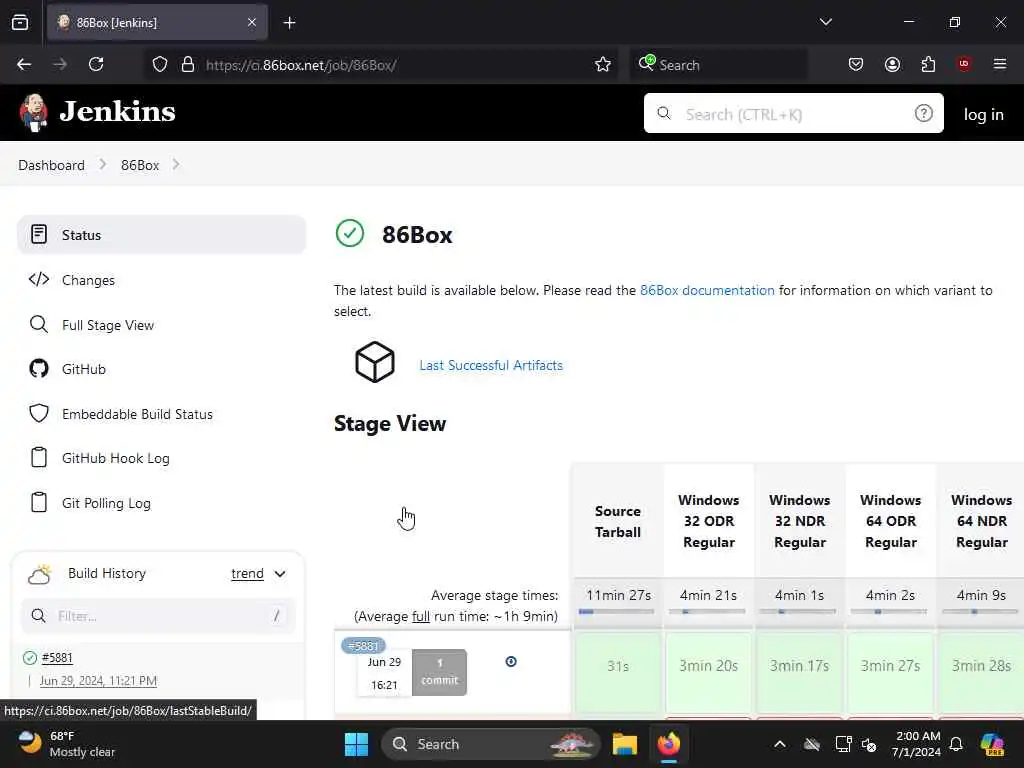
Task: Click the Jenkins mascot logo
Action: 34,112
